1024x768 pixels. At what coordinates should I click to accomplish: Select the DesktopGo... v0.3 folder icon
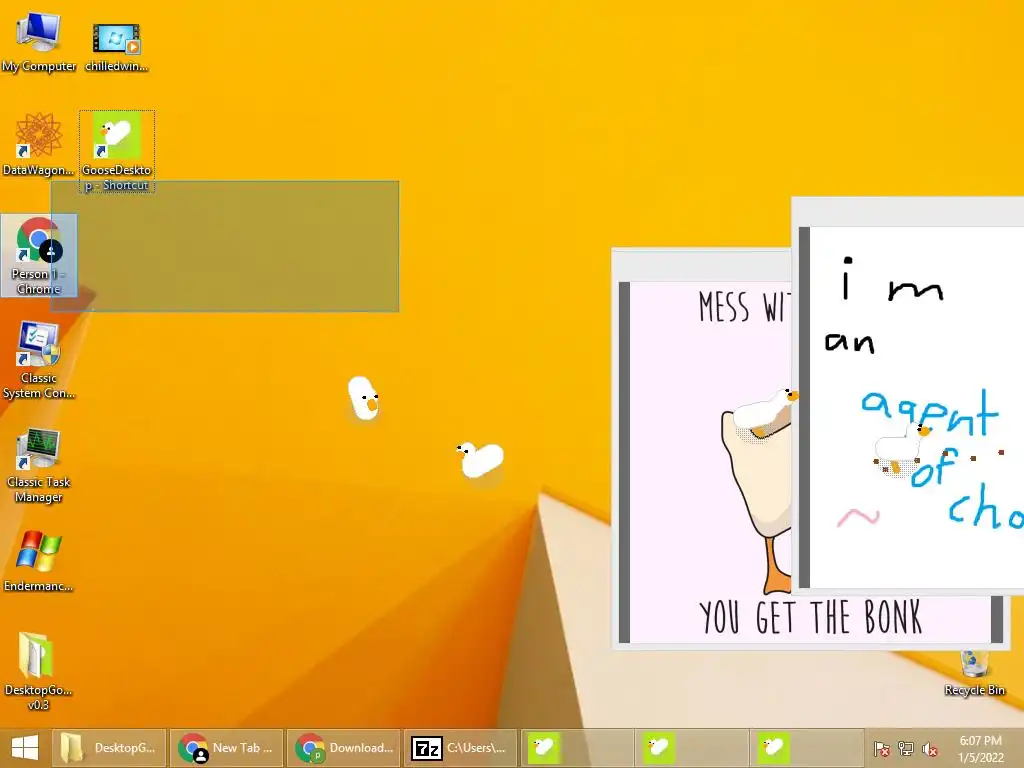tap(39, 670)
